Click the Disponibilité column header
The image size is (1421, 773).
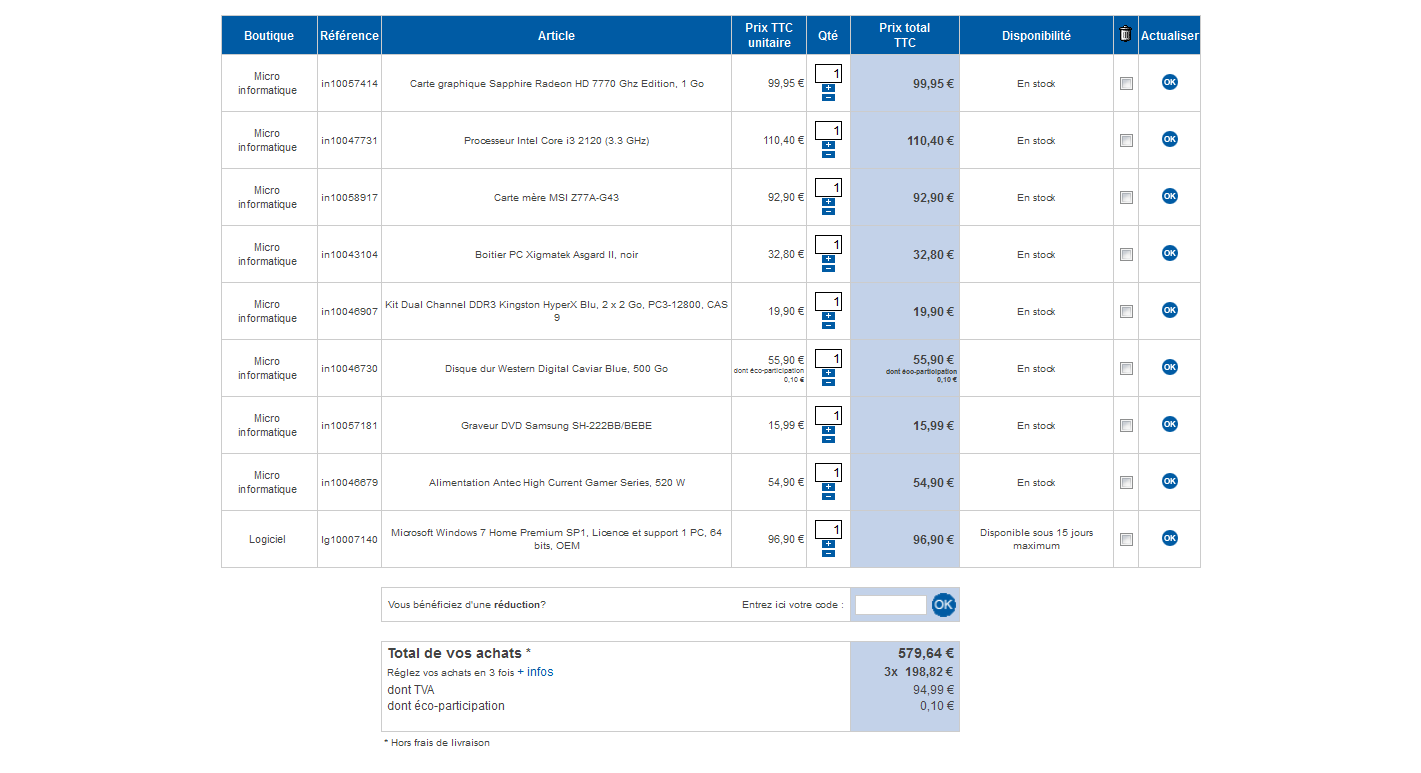pyautogui.click(x=1036, y=36)
